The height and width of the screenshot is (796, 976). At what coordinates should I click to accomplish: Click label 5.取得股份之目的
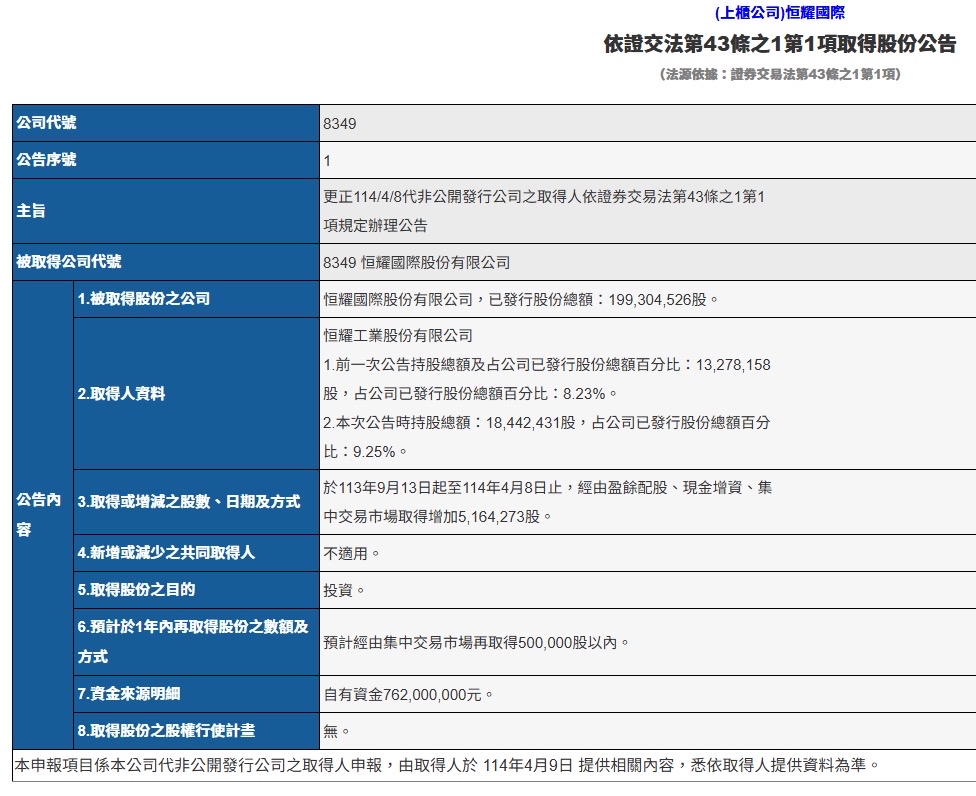tap(196, 589)
